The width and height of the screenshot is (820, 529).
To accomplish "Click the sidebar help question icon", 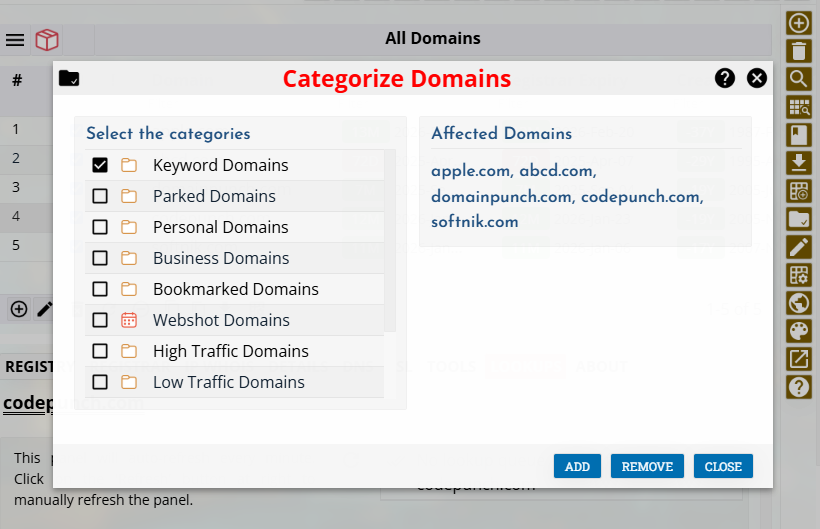I will pos(799,387).
